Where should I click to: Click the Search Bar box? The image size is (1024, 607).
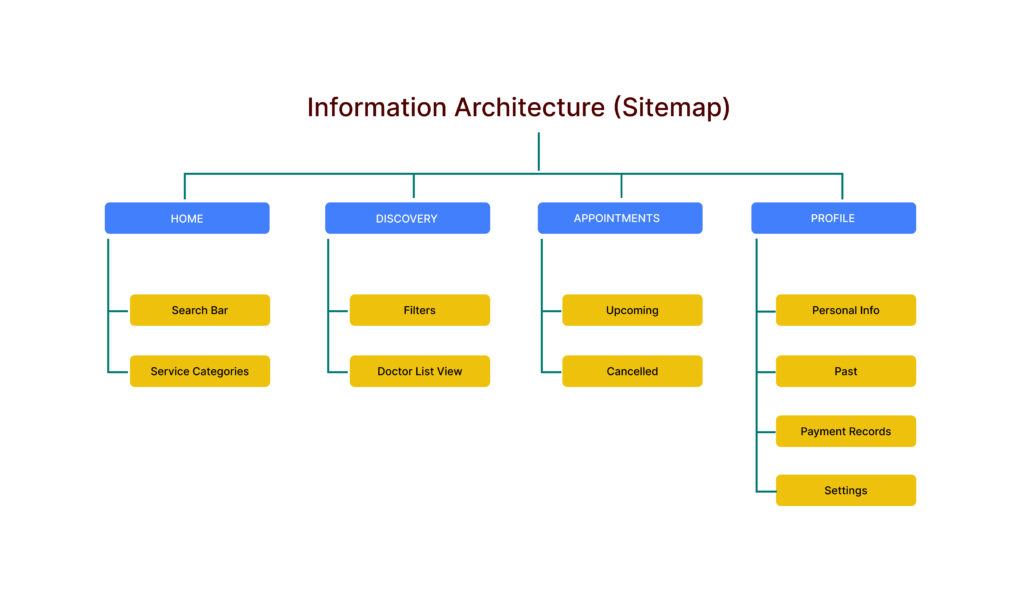pos(200,310)
